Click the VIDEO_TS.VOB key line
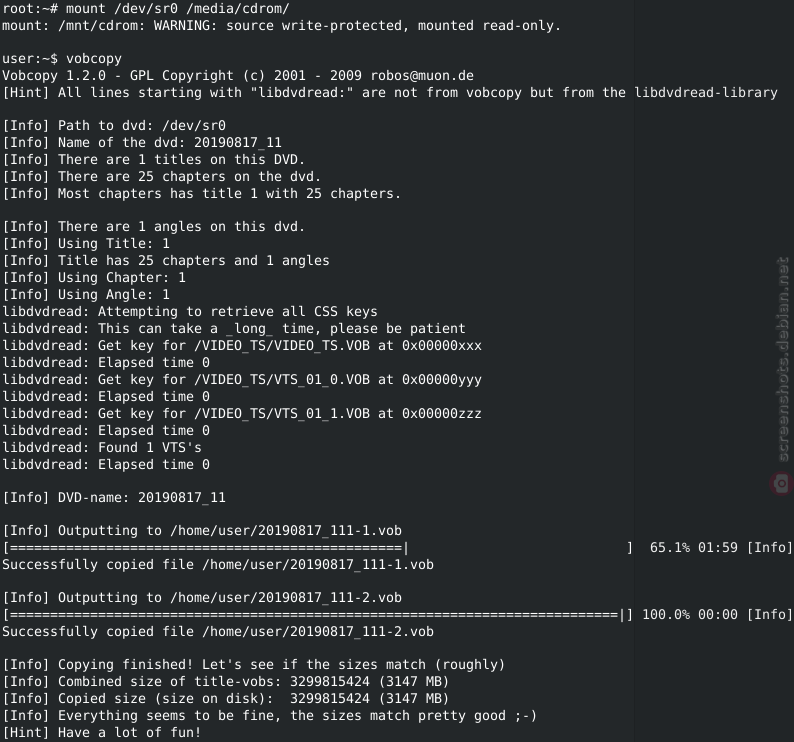The height and width of the screenshot is (742, 794). [242, 346]
